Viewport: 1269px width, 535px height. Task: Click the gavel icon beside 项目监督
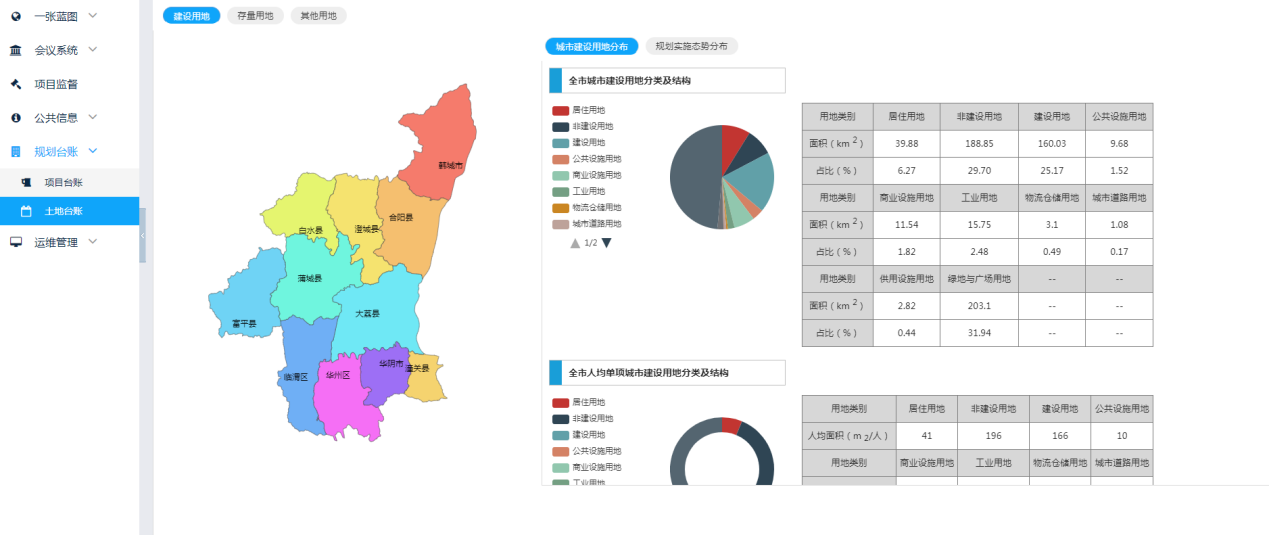[16, 84]
